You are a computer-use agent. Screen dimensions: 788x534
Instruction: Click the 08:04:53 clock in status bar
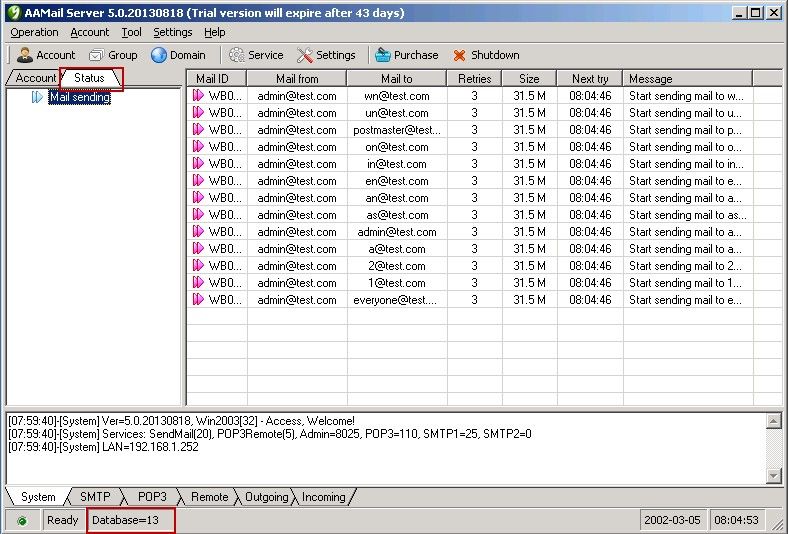[x=736, y=520]
